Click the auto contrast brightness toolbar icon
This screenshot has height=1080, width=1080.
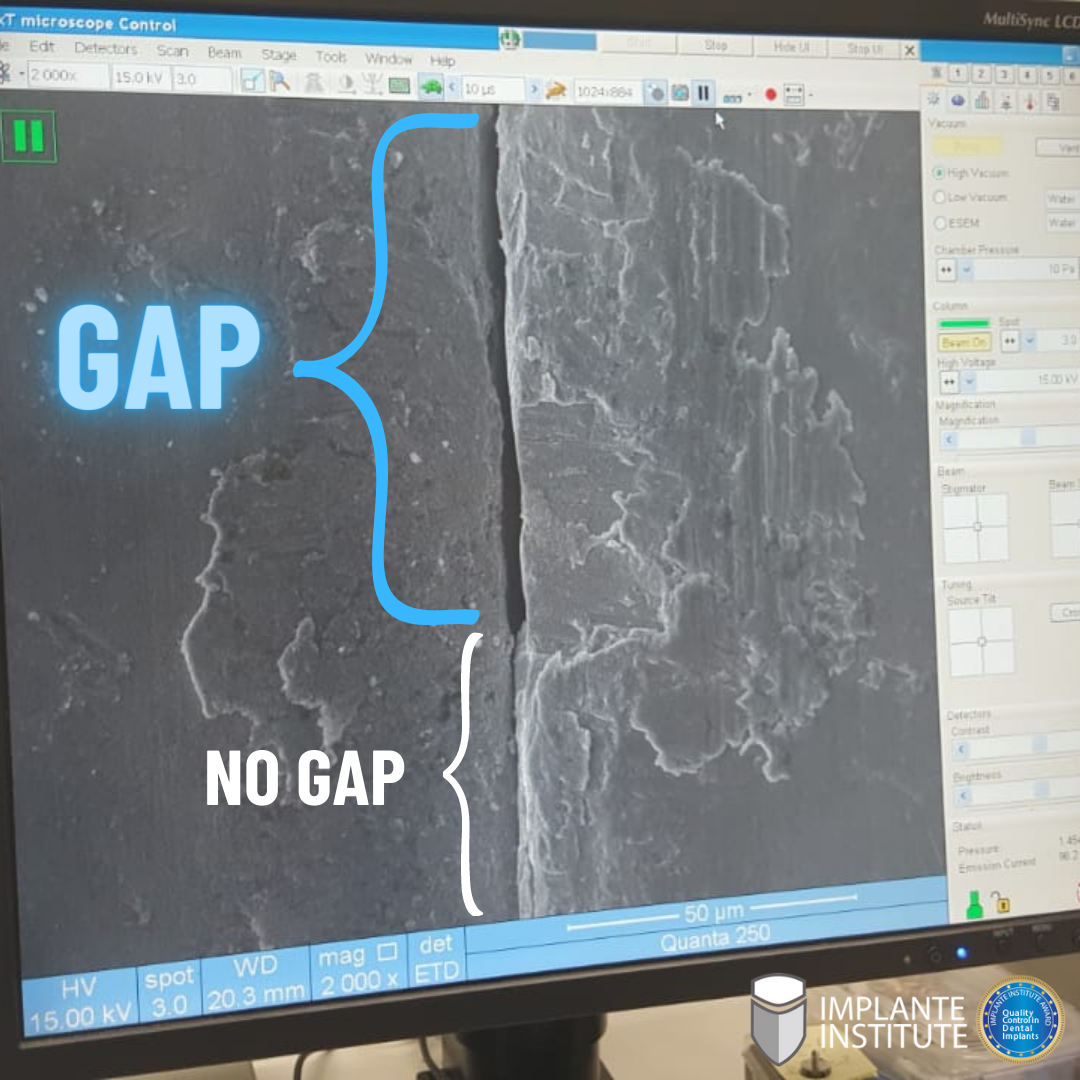[x=346, y=85]
